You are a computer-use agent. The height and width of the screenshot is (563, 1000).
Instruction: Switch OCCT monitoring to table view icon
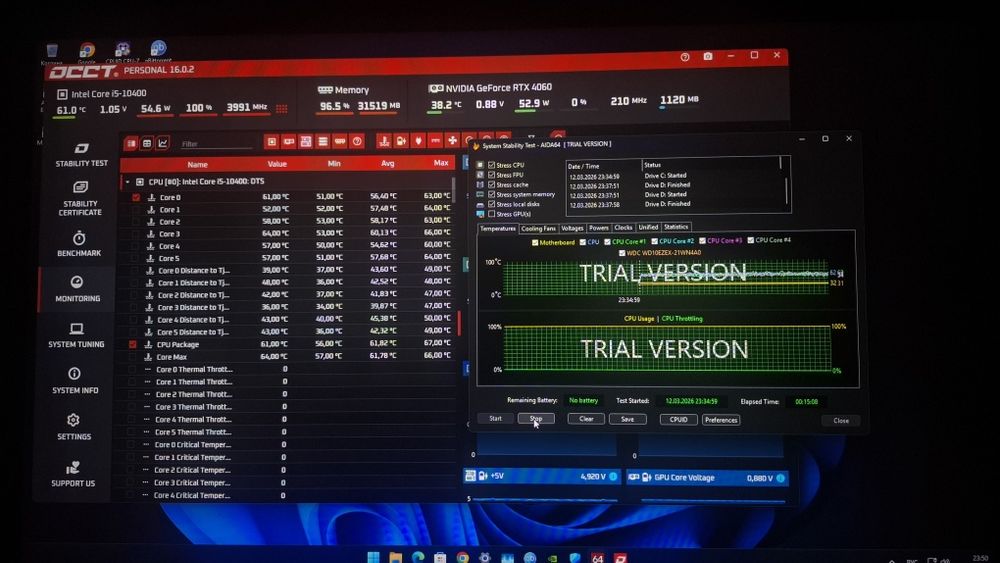[131, 143]
